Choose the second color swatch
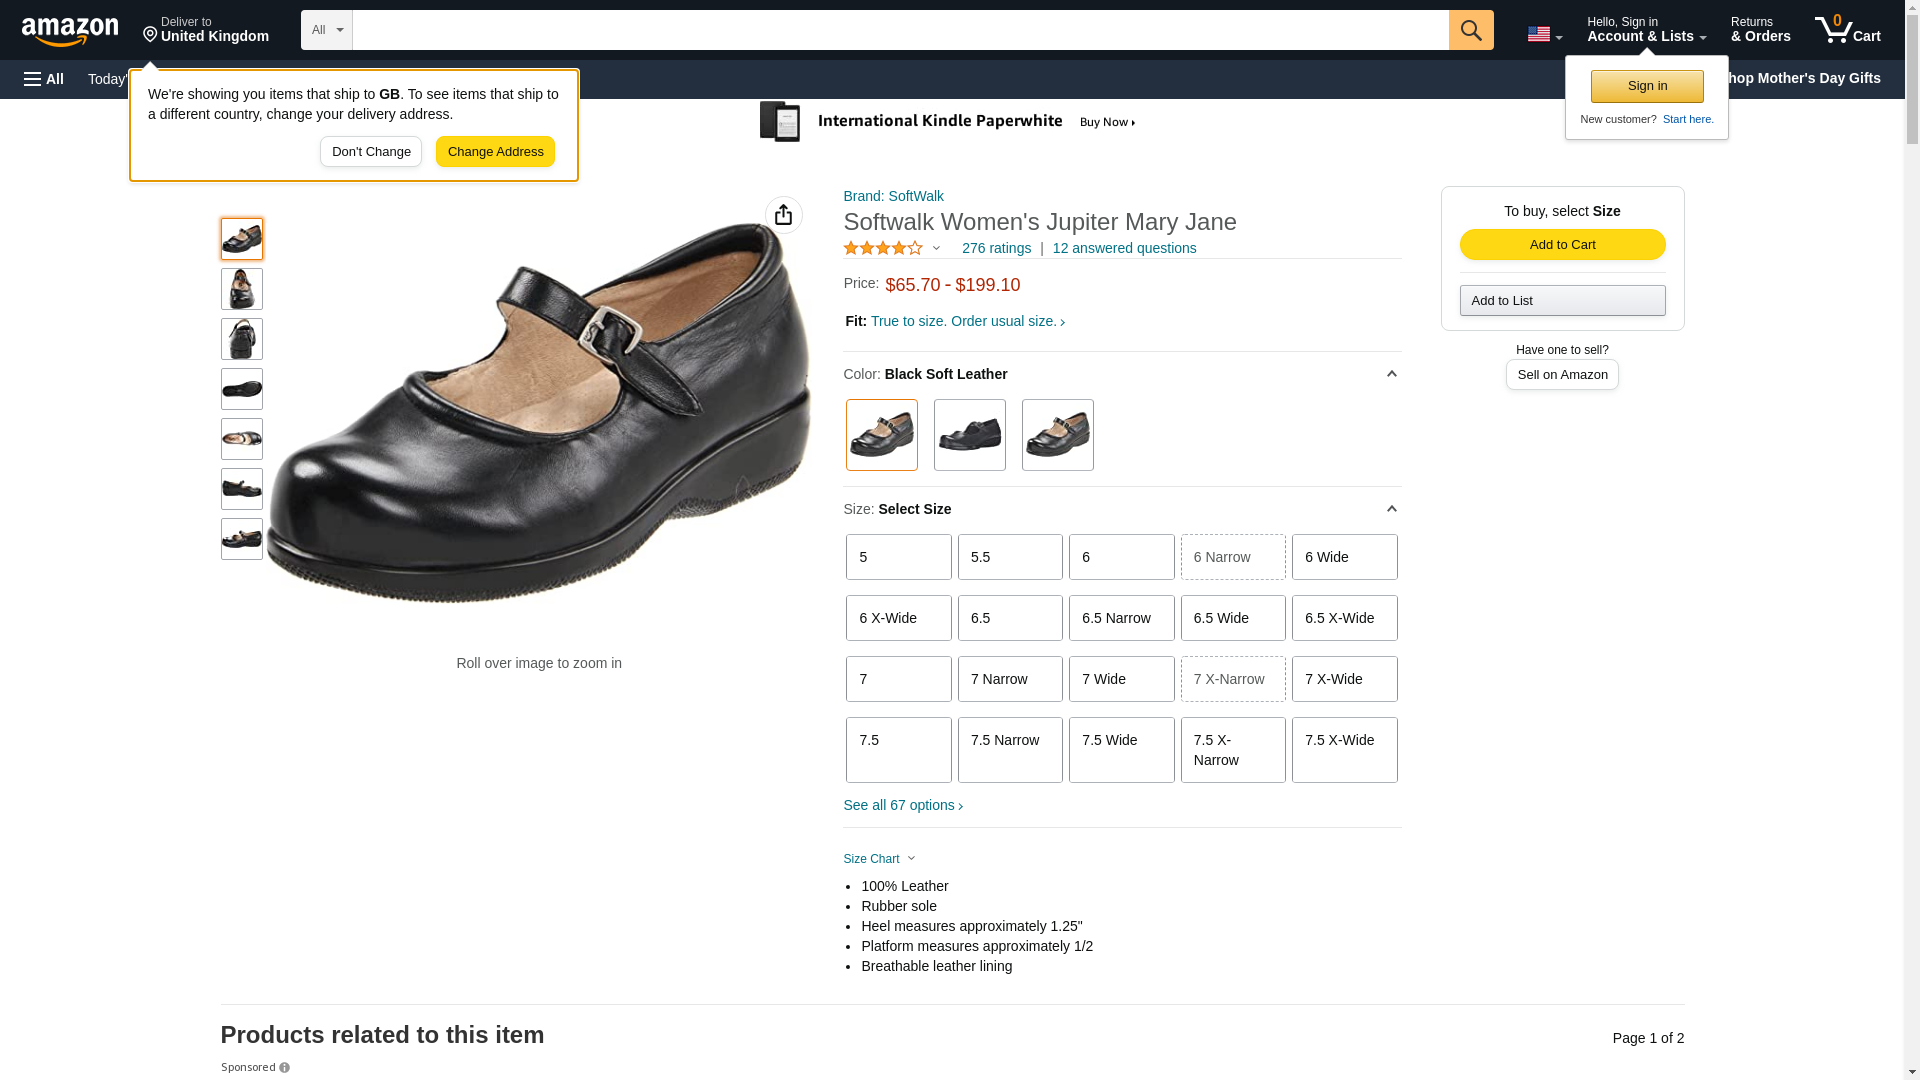Screen dimensions: 1920x1080 (x=969, y=435)
